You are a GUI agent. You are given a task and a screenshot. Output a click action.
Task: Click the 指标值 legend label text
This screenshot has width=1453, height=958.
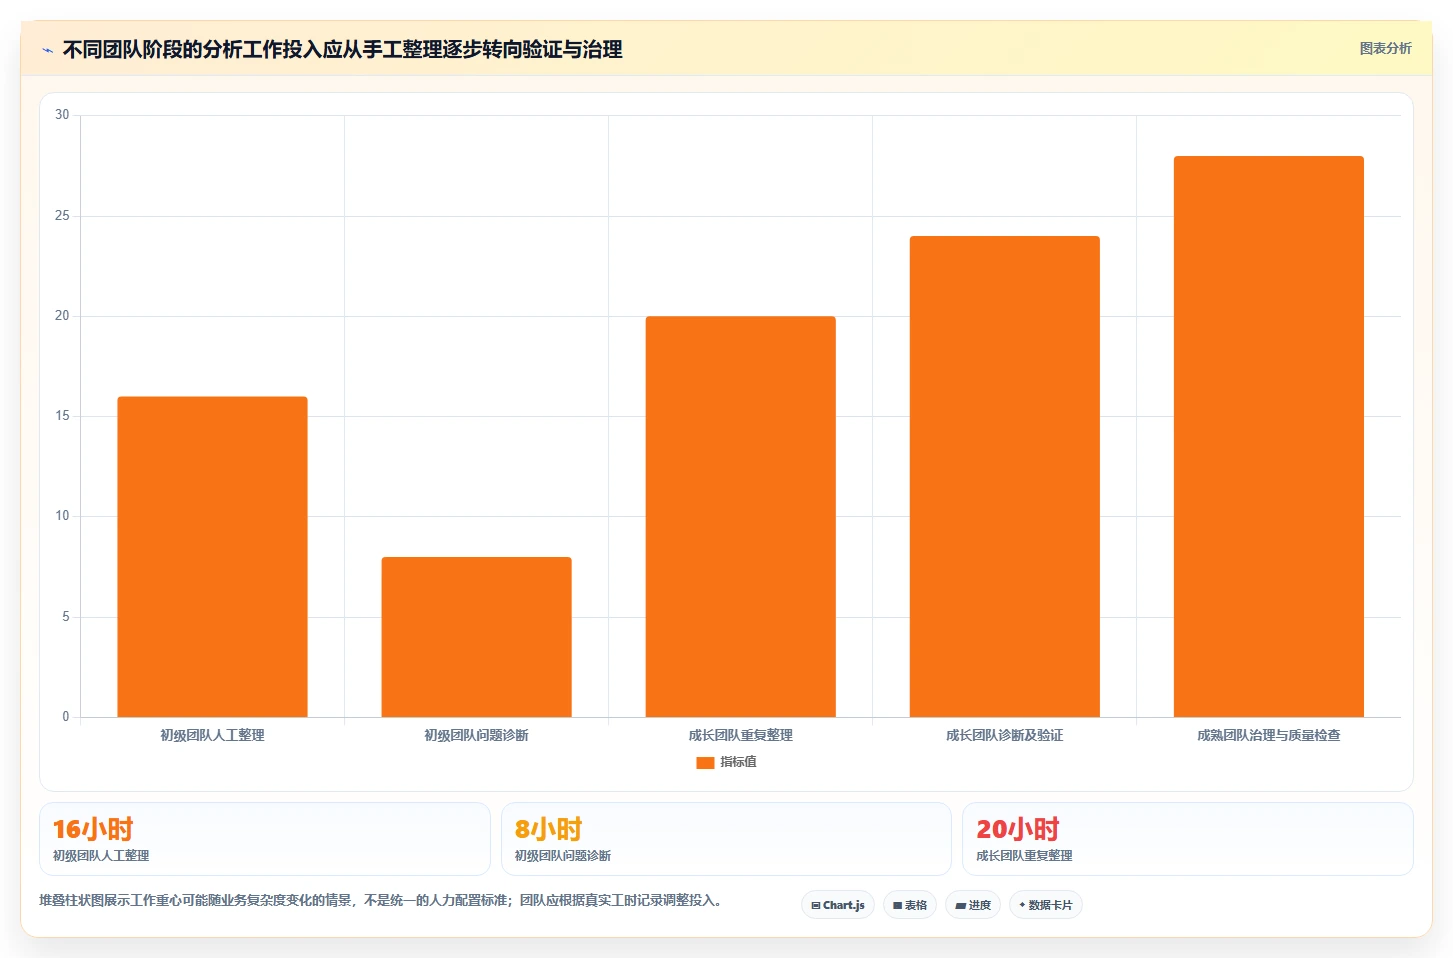[738, 762]
